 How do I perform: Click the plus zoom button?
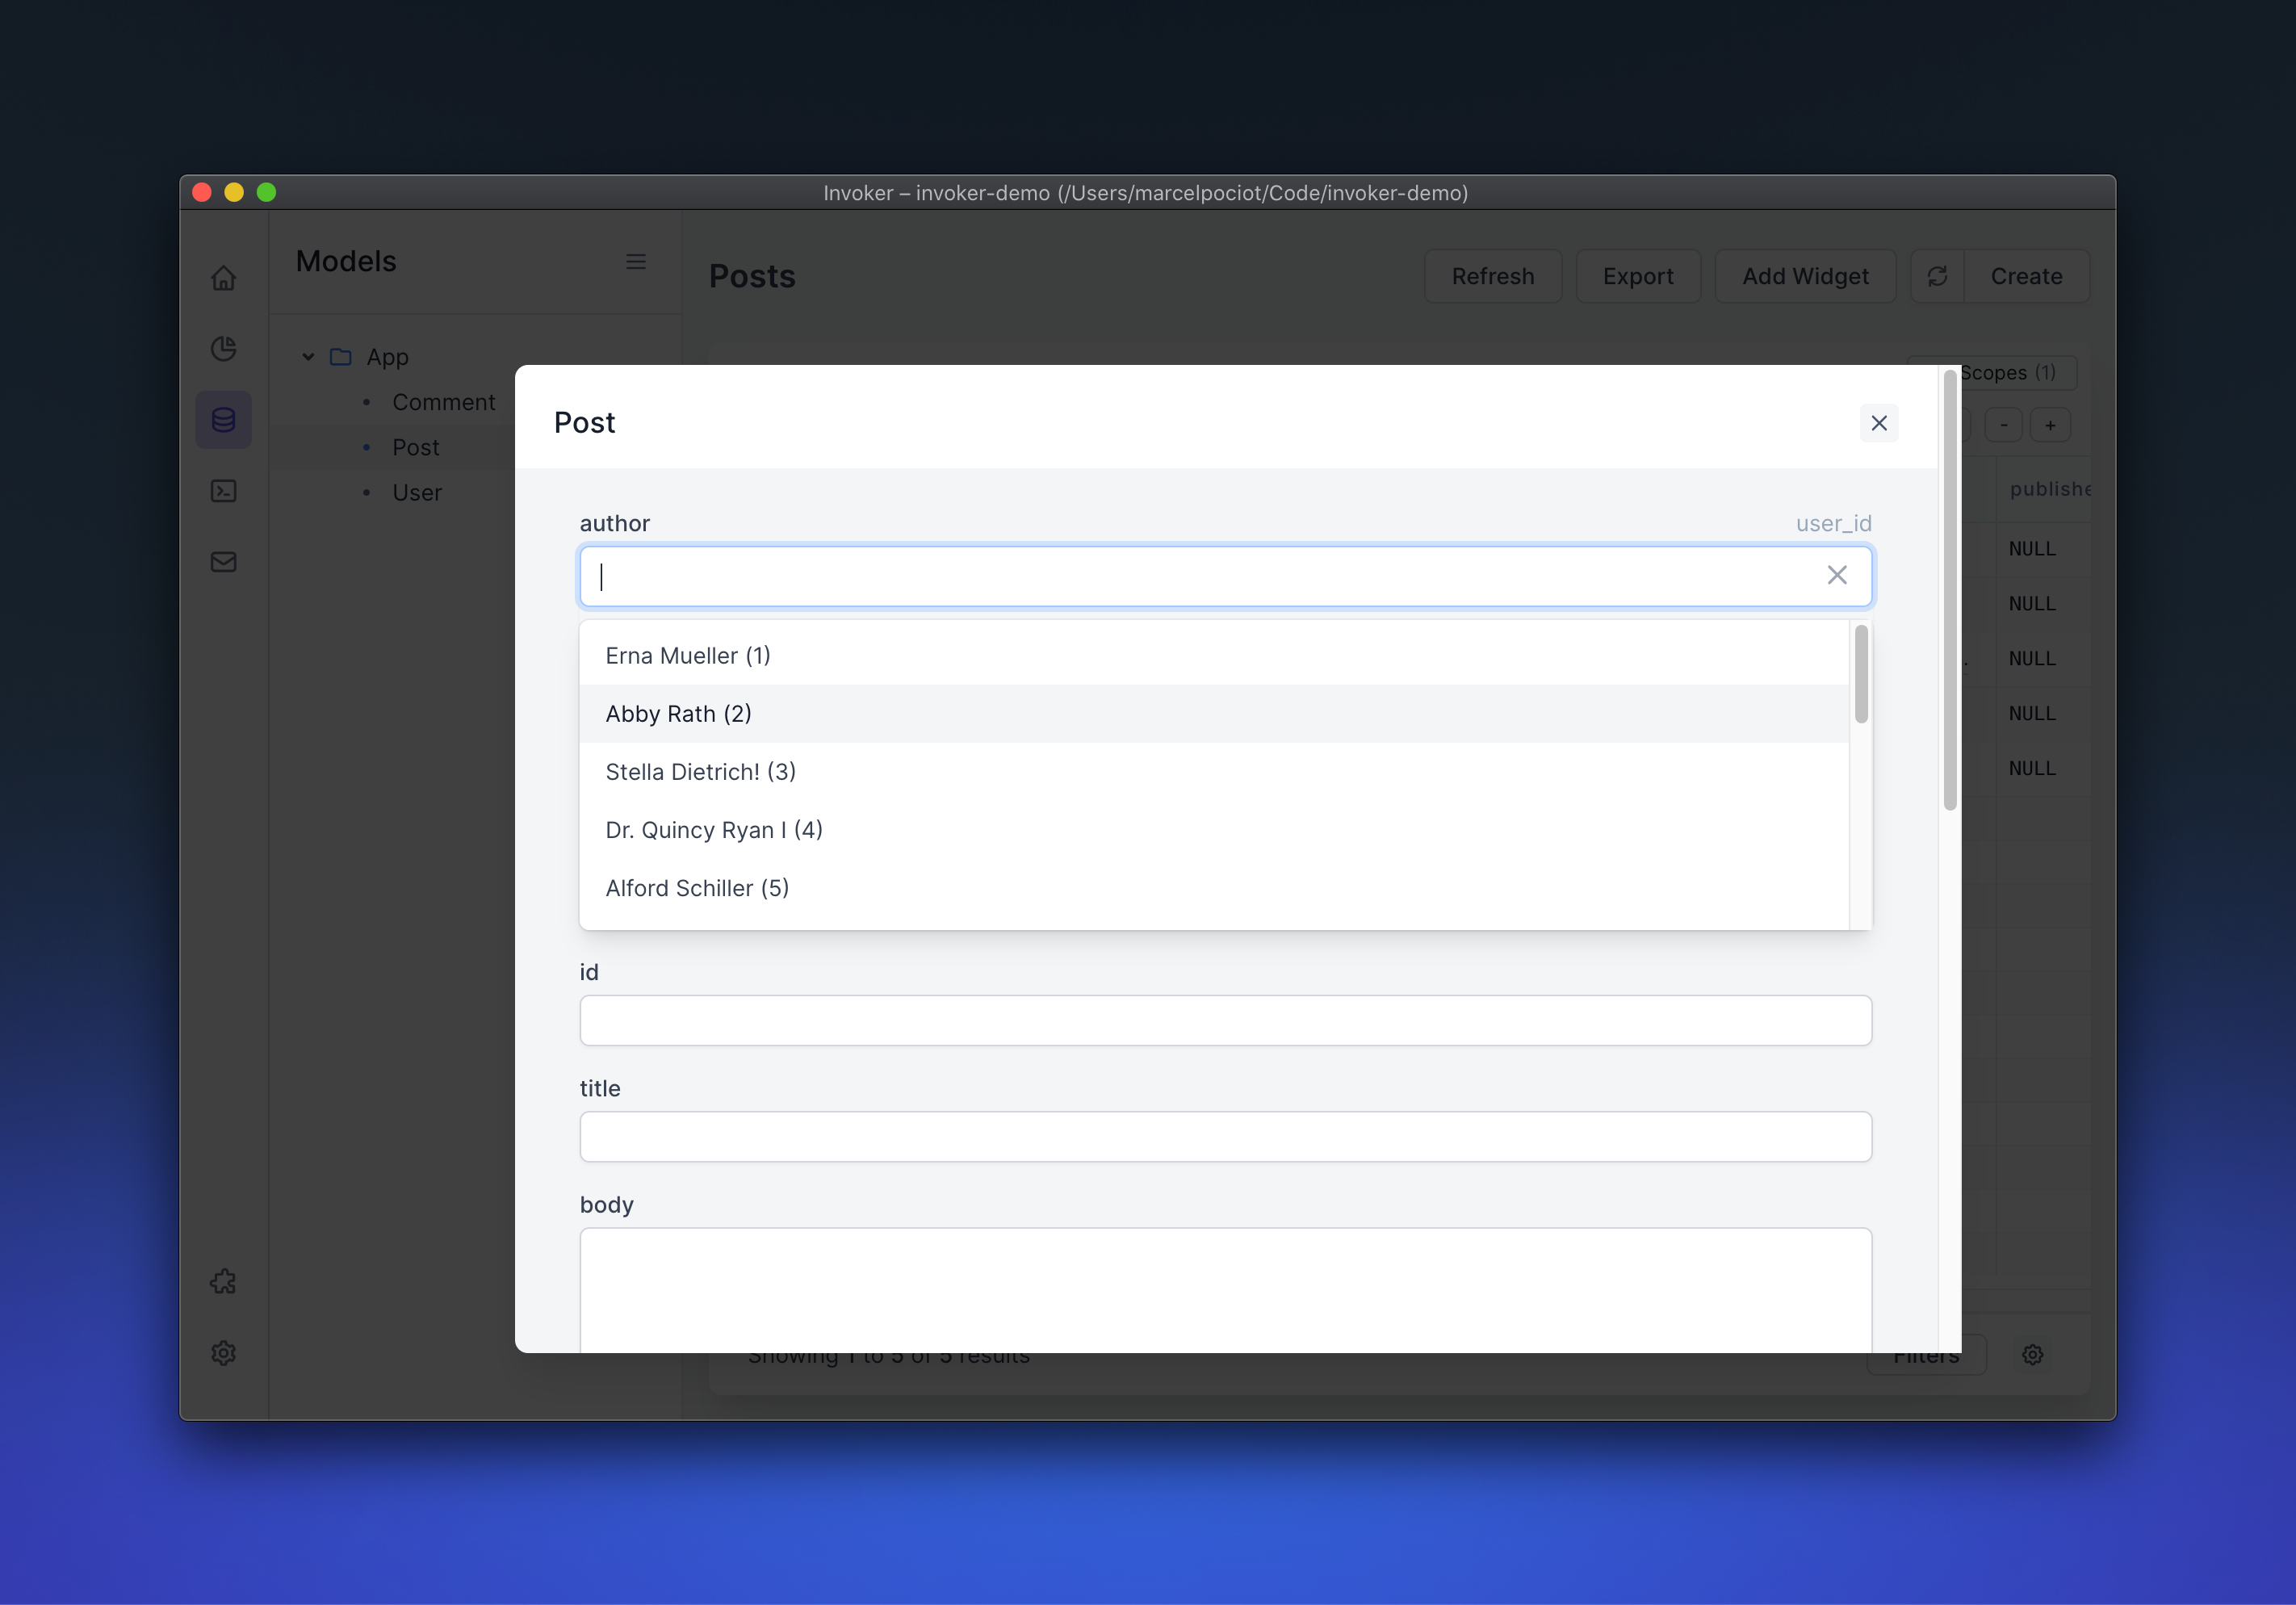pyautogui.click(x=2050, y=425)
